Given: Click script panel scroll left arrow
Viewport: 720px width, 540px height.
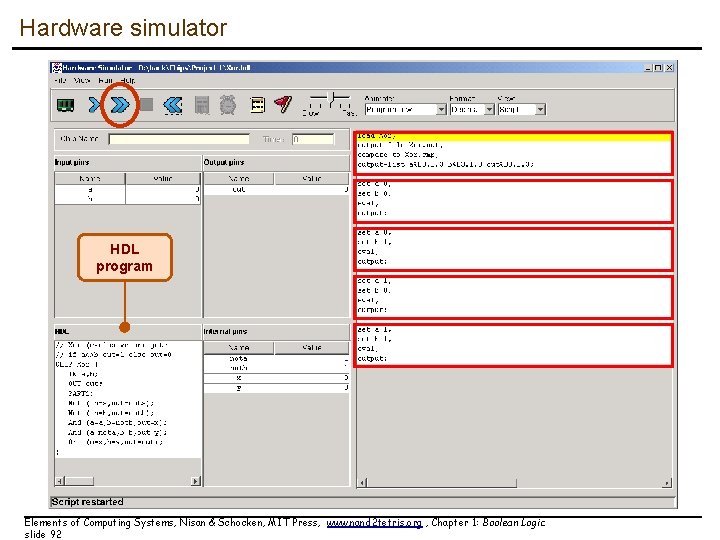Looking at the screenshot, I should click(x=362, y=483).
